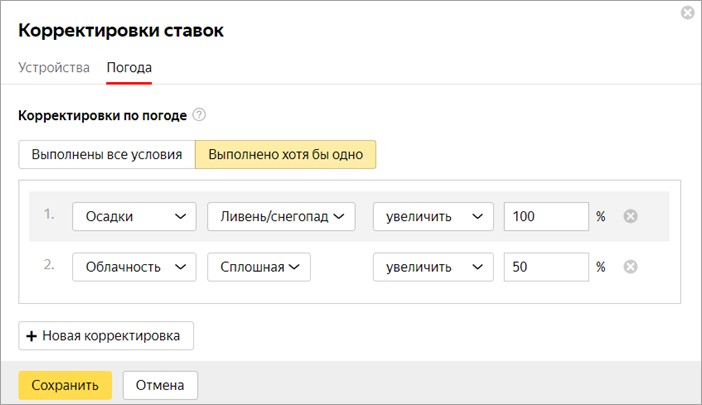Click the Корректировки по погоде heading

click(102, 116)
